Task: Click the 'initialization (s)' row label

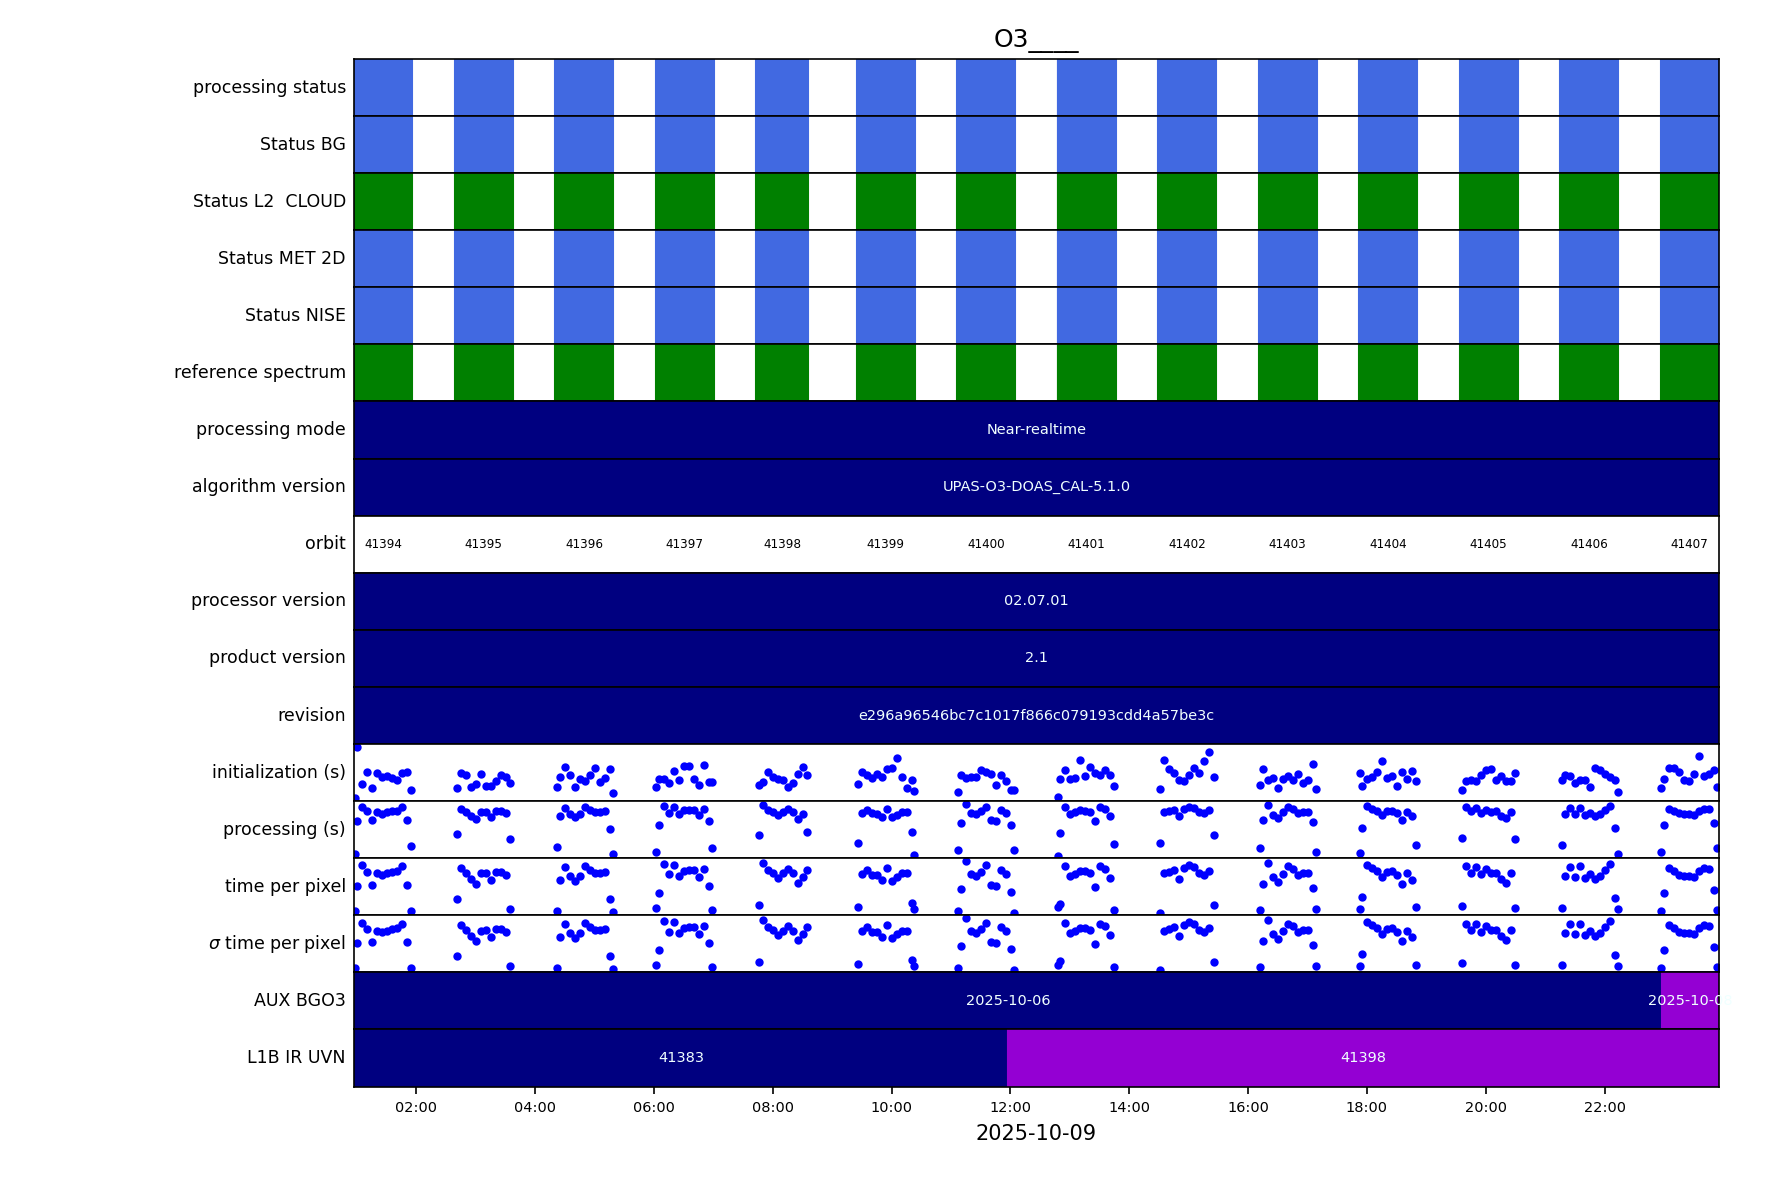Action: point(278,772)
